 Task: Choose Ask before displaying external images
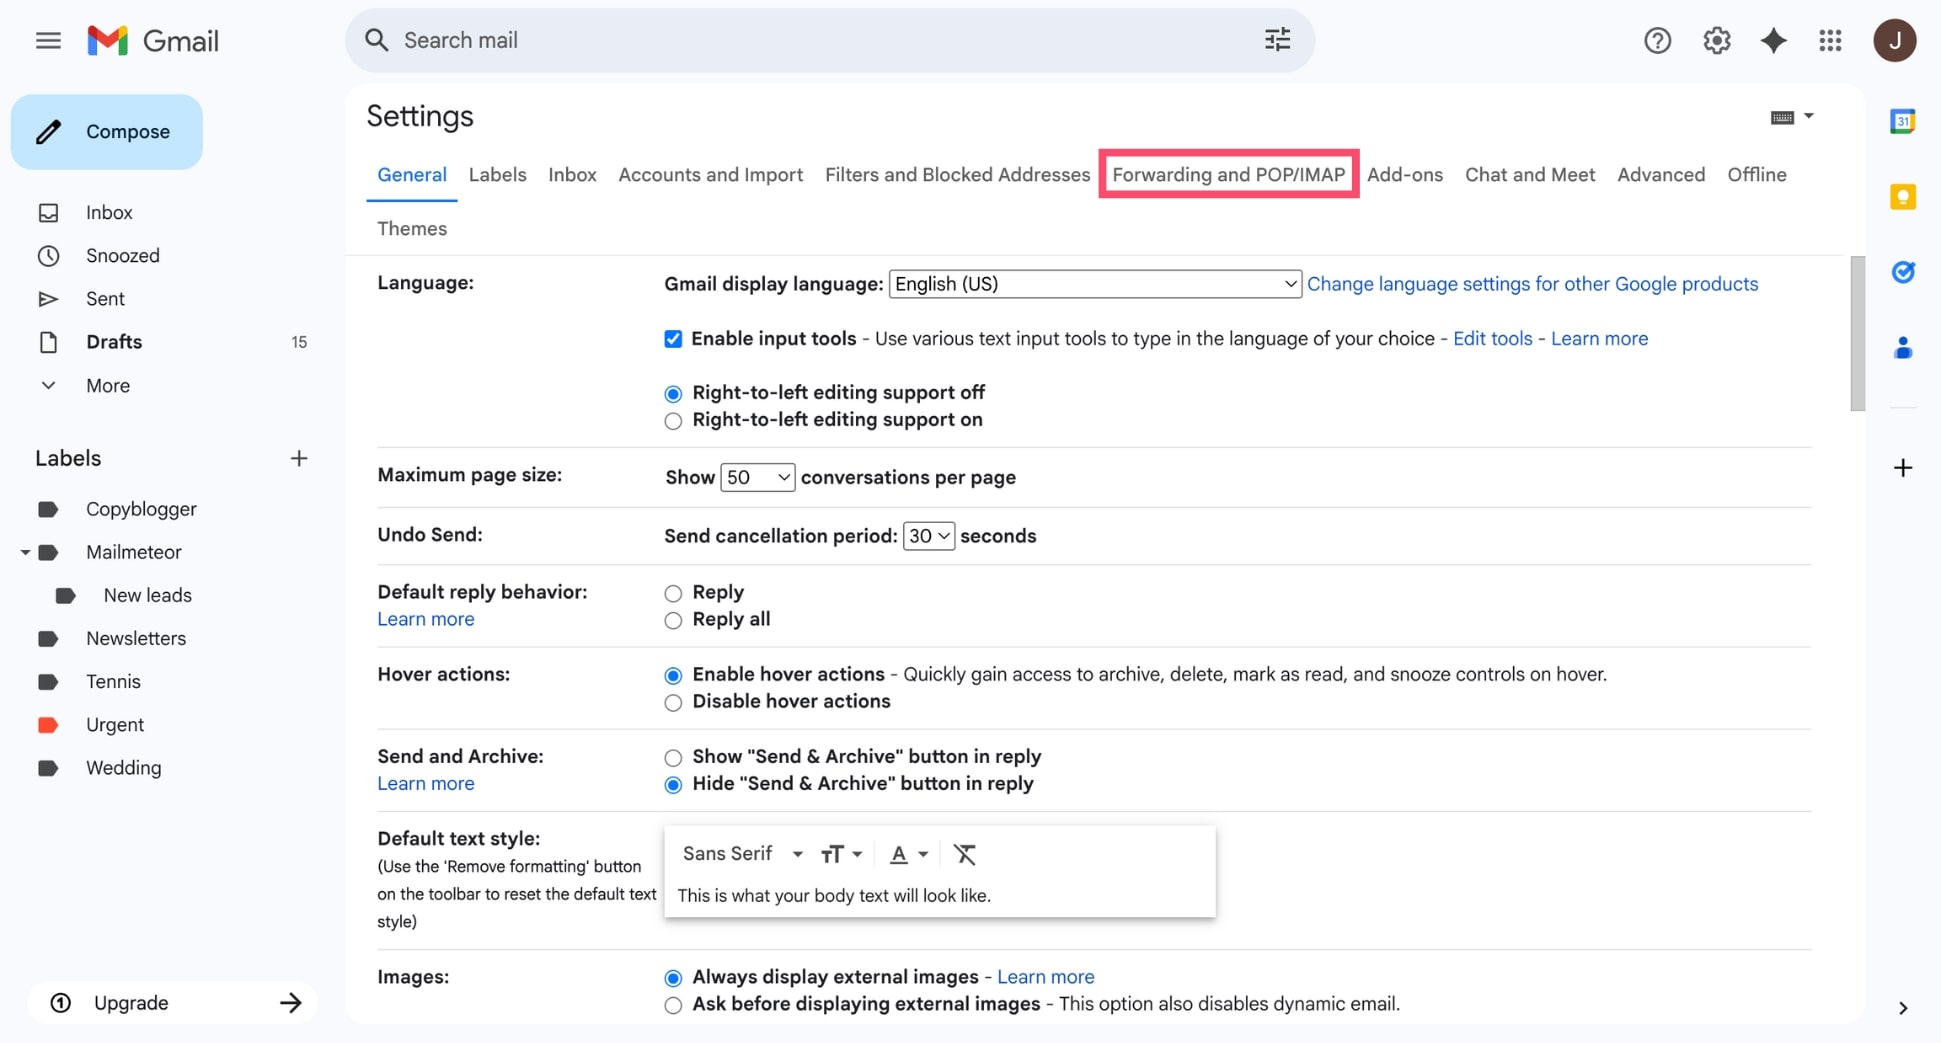tap(672, 1005)
